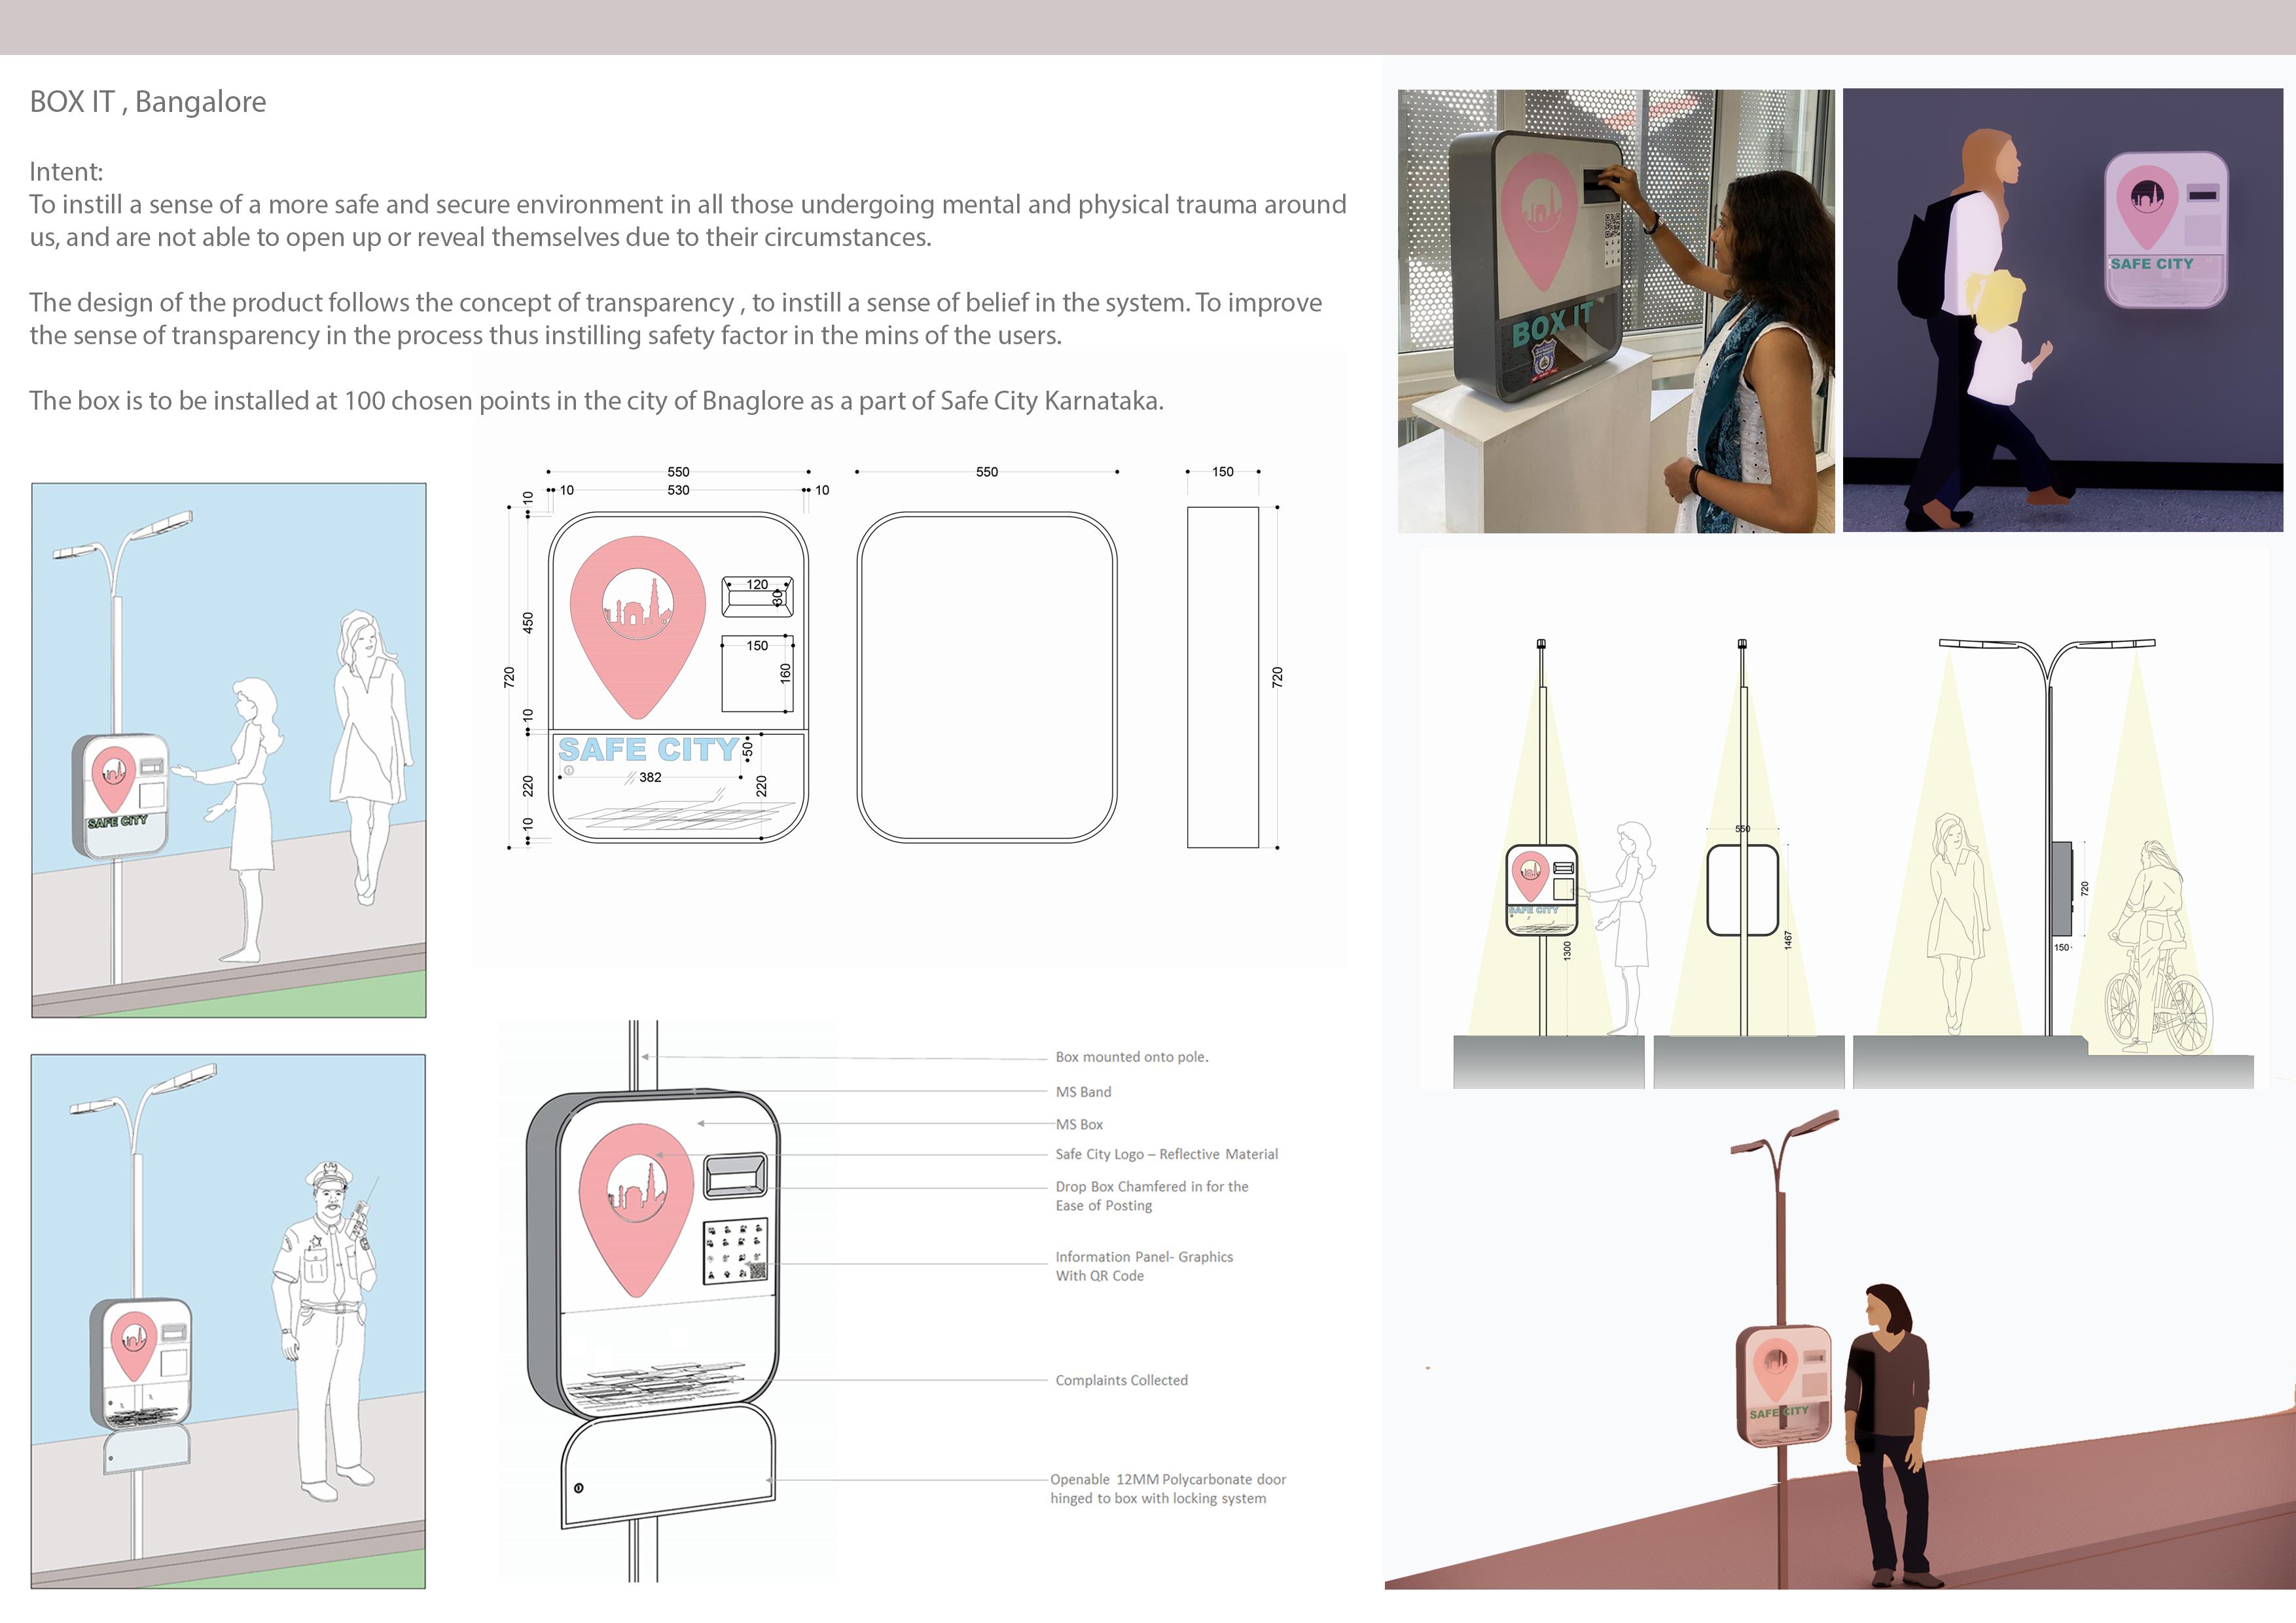Click the narrow side elevation rectangle

pos(1222,678)
